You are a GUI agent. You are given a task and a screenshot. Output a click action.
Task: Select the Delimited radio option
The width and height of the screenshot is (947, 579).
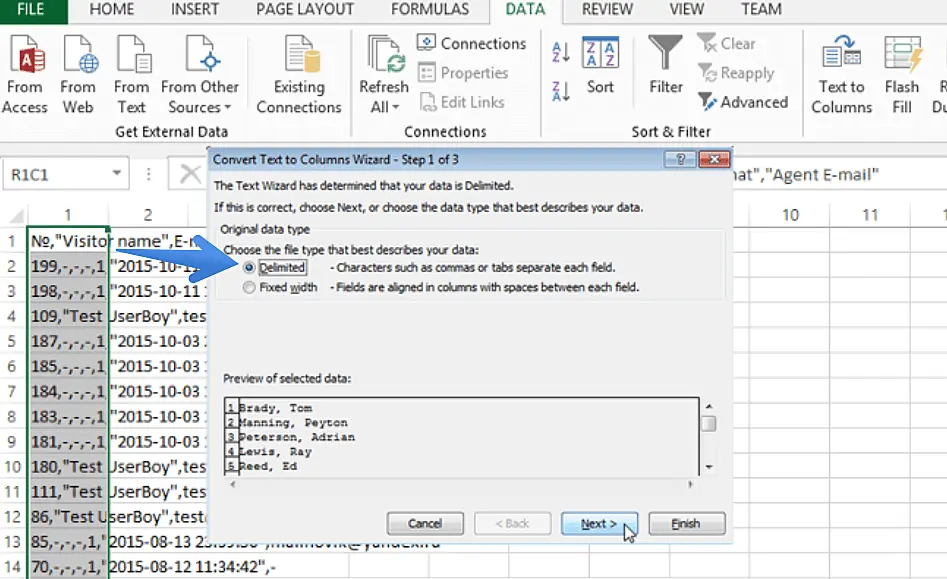coord(249,267)
